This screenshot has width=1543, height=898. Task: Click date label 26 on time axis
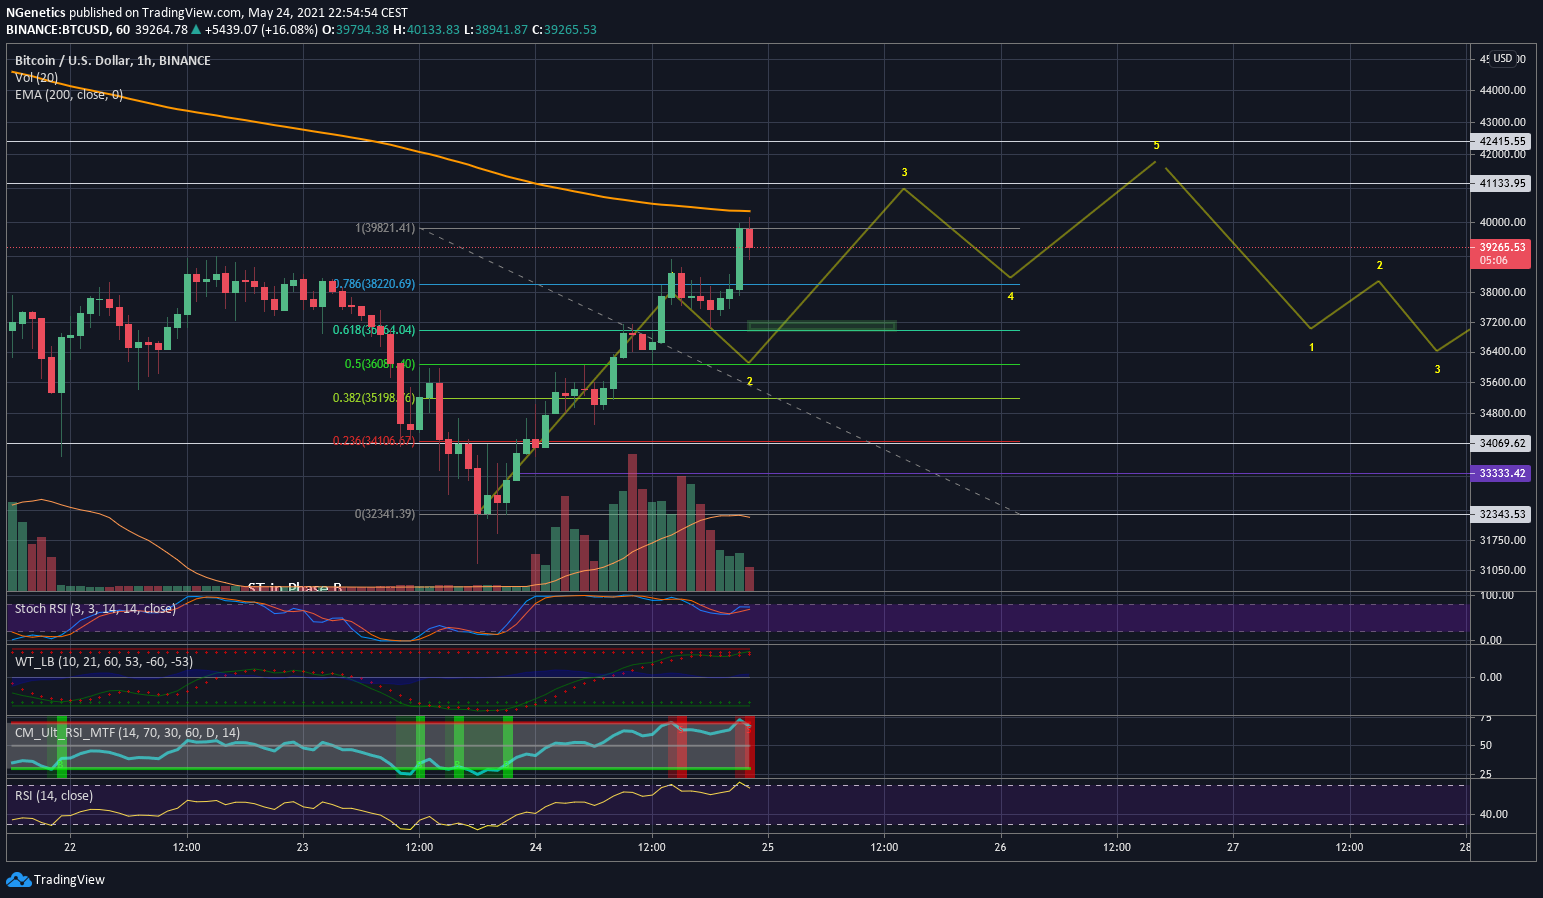pos(1000,847)
